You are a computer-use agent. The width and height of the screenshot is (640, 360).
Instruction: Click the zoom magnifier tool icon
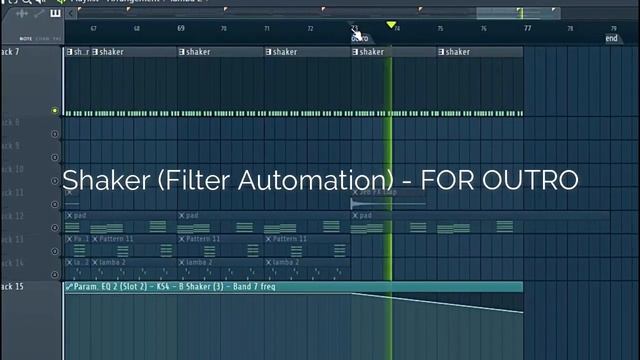(27, 2)
